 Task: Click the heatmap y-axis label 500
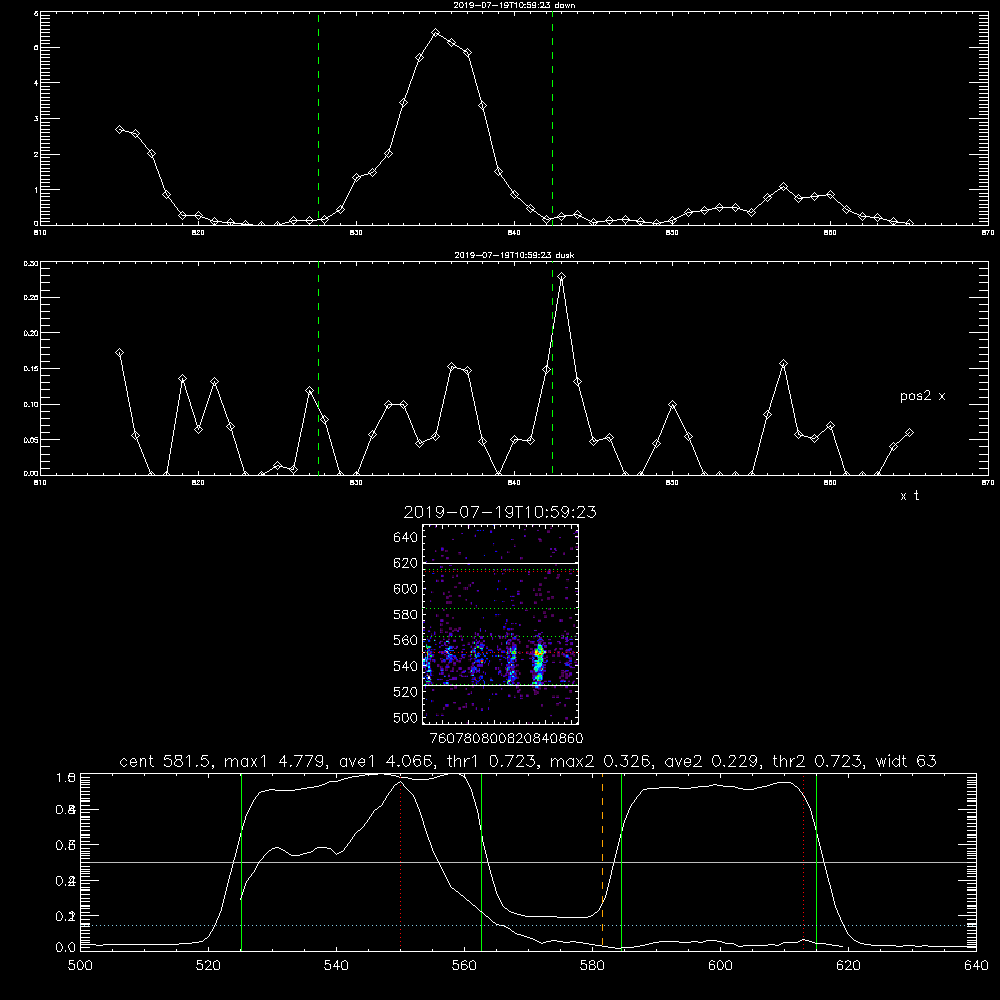[406, 718]
